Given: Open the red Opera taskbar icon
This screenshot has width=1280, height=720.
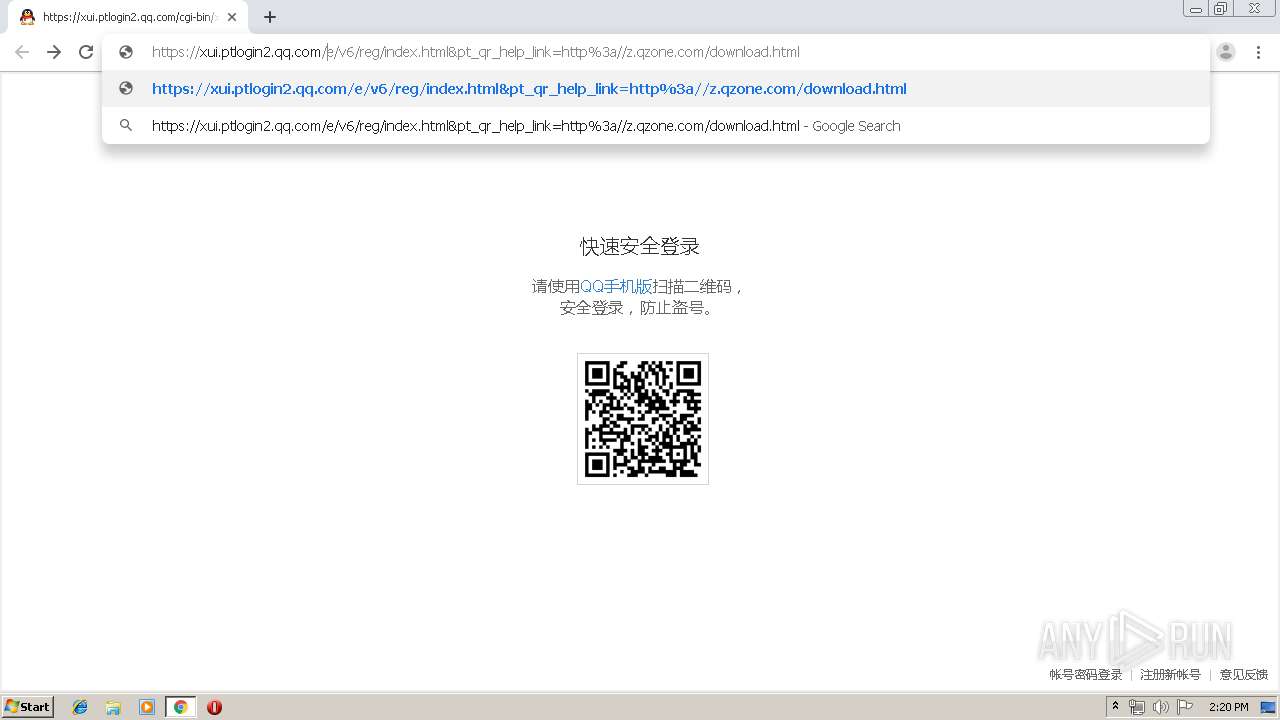Looking at the screenshot, I should point(214,707).
